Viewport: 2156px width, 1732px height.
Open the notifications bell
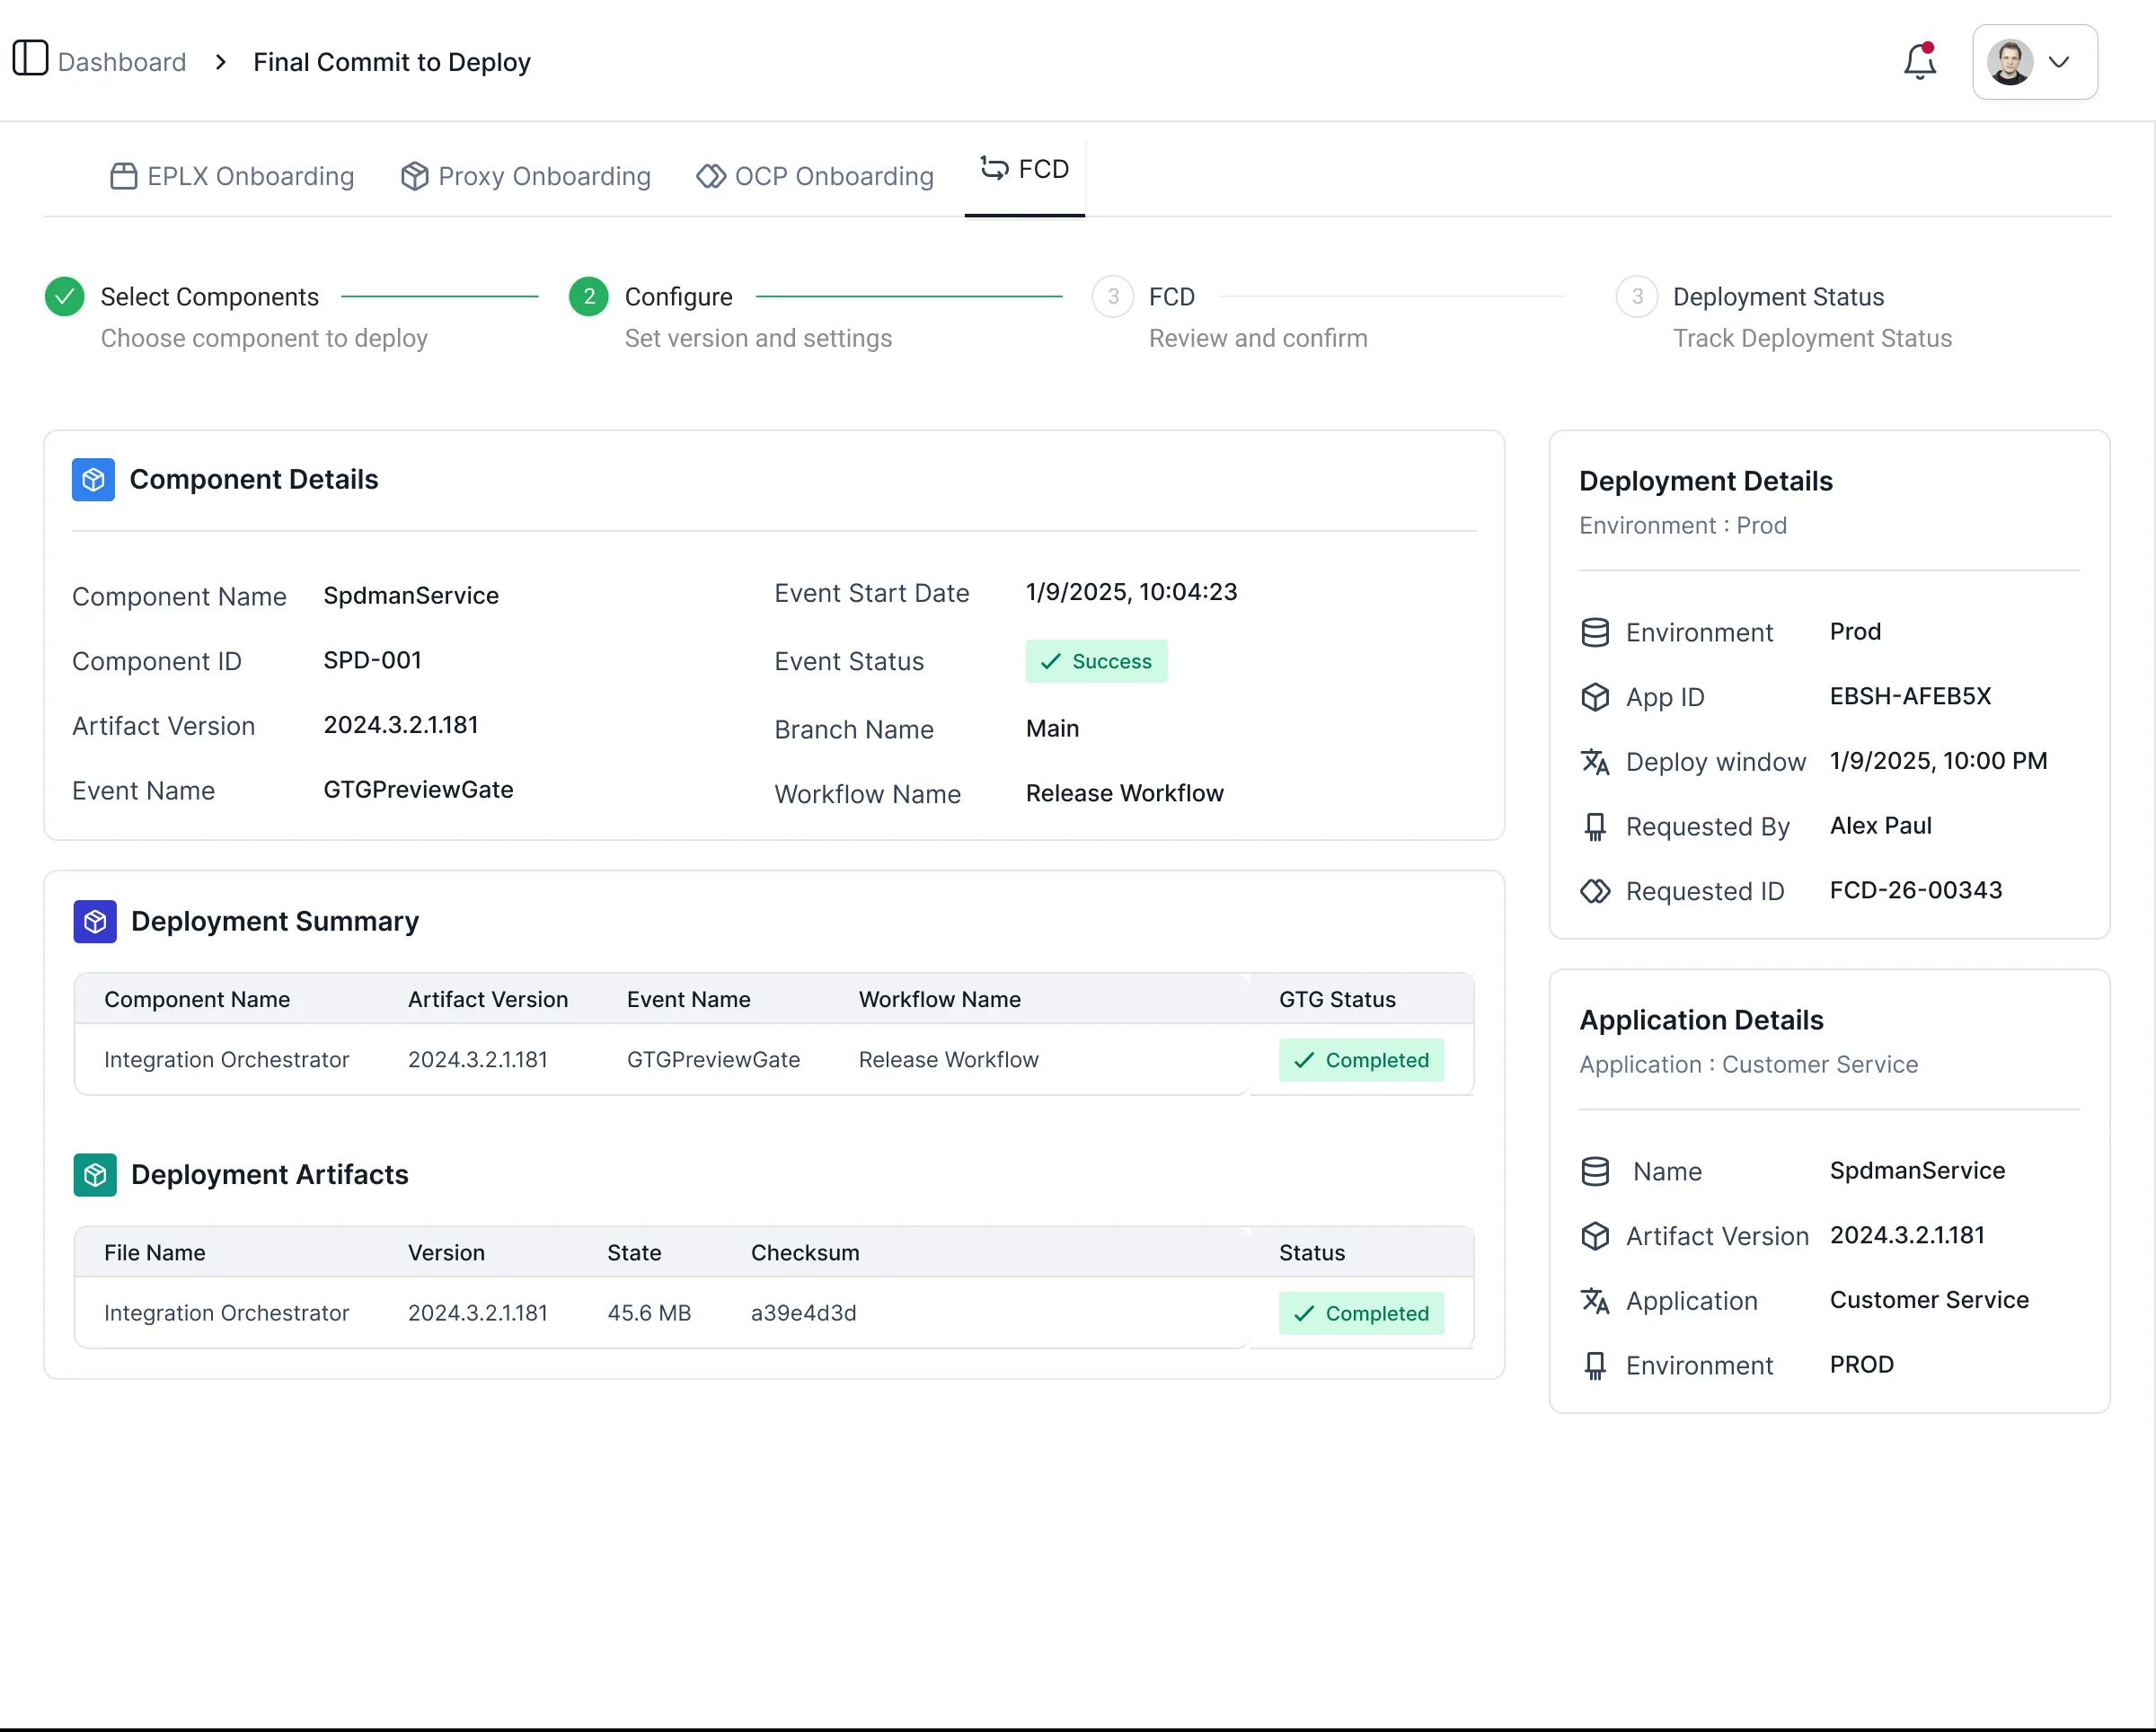click(x=1919, y=62)
